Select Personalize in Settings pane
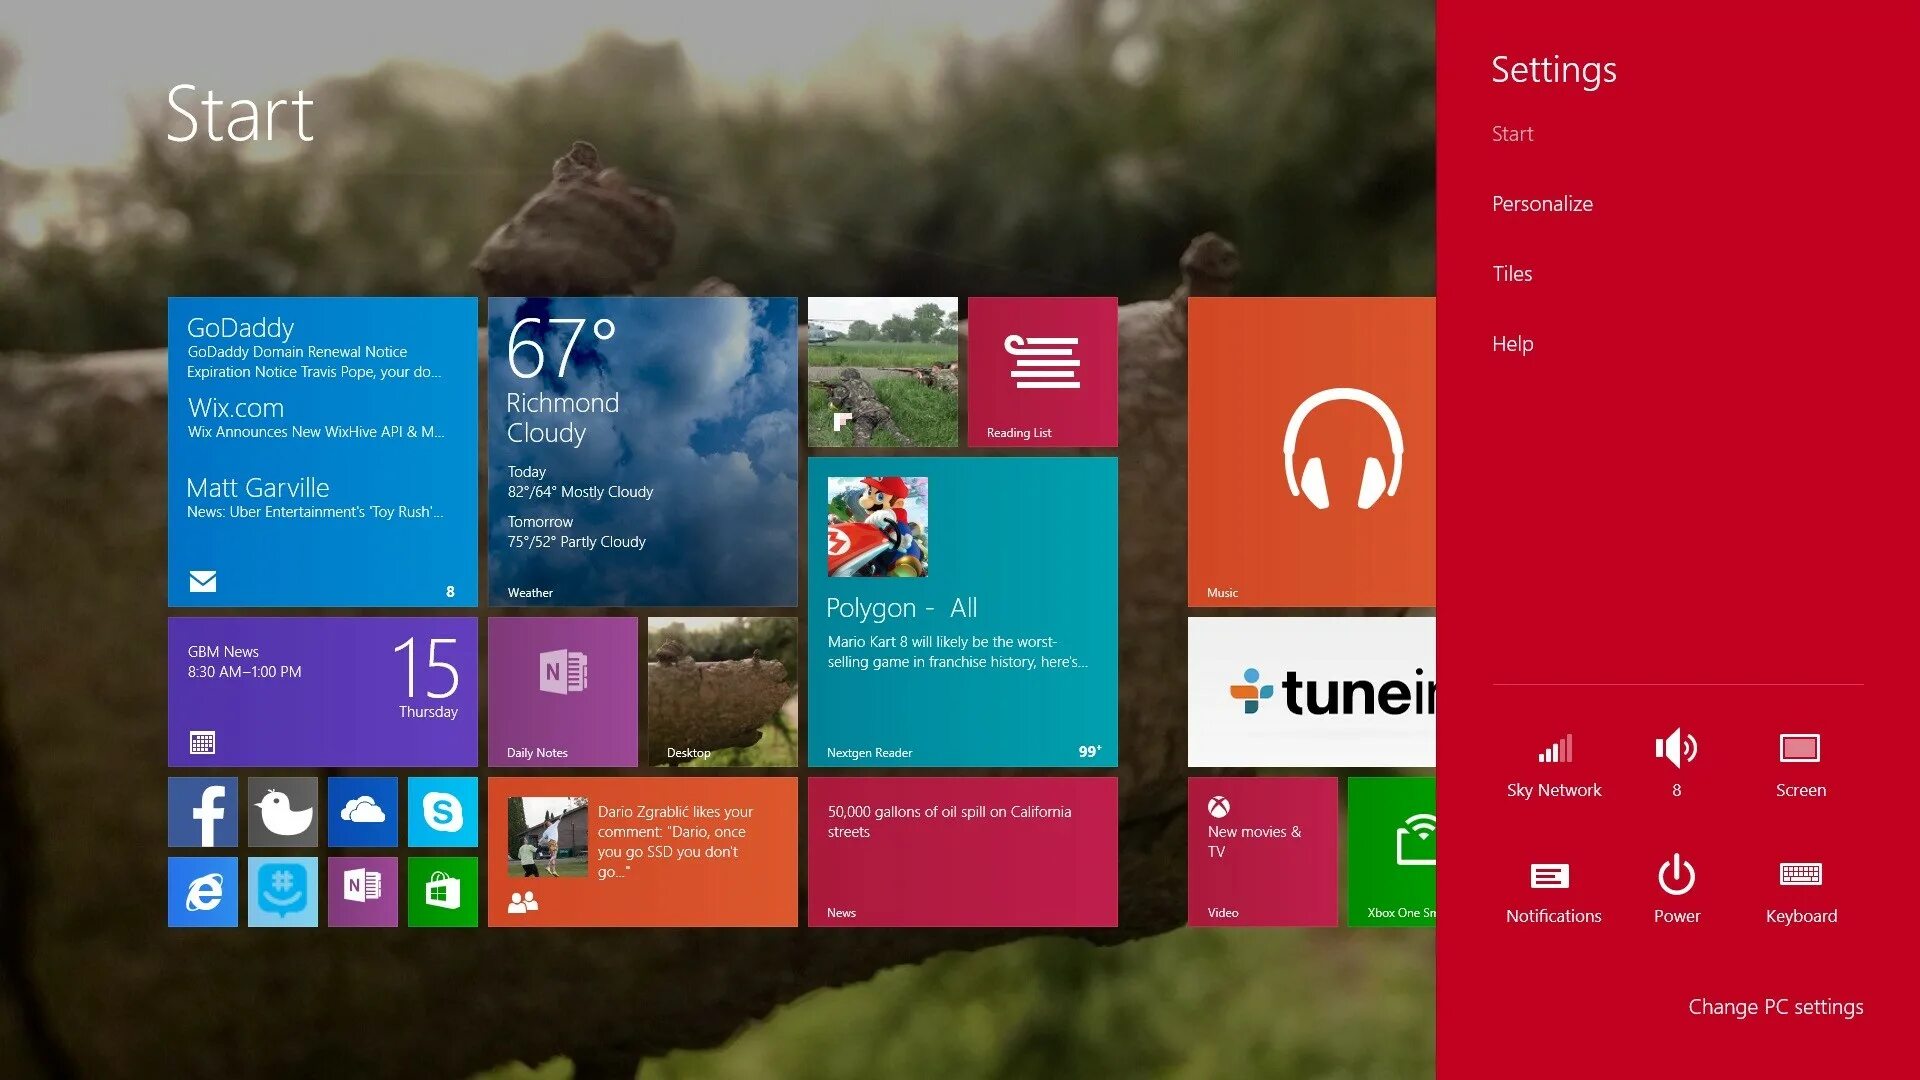 [x=1542, y=204]
